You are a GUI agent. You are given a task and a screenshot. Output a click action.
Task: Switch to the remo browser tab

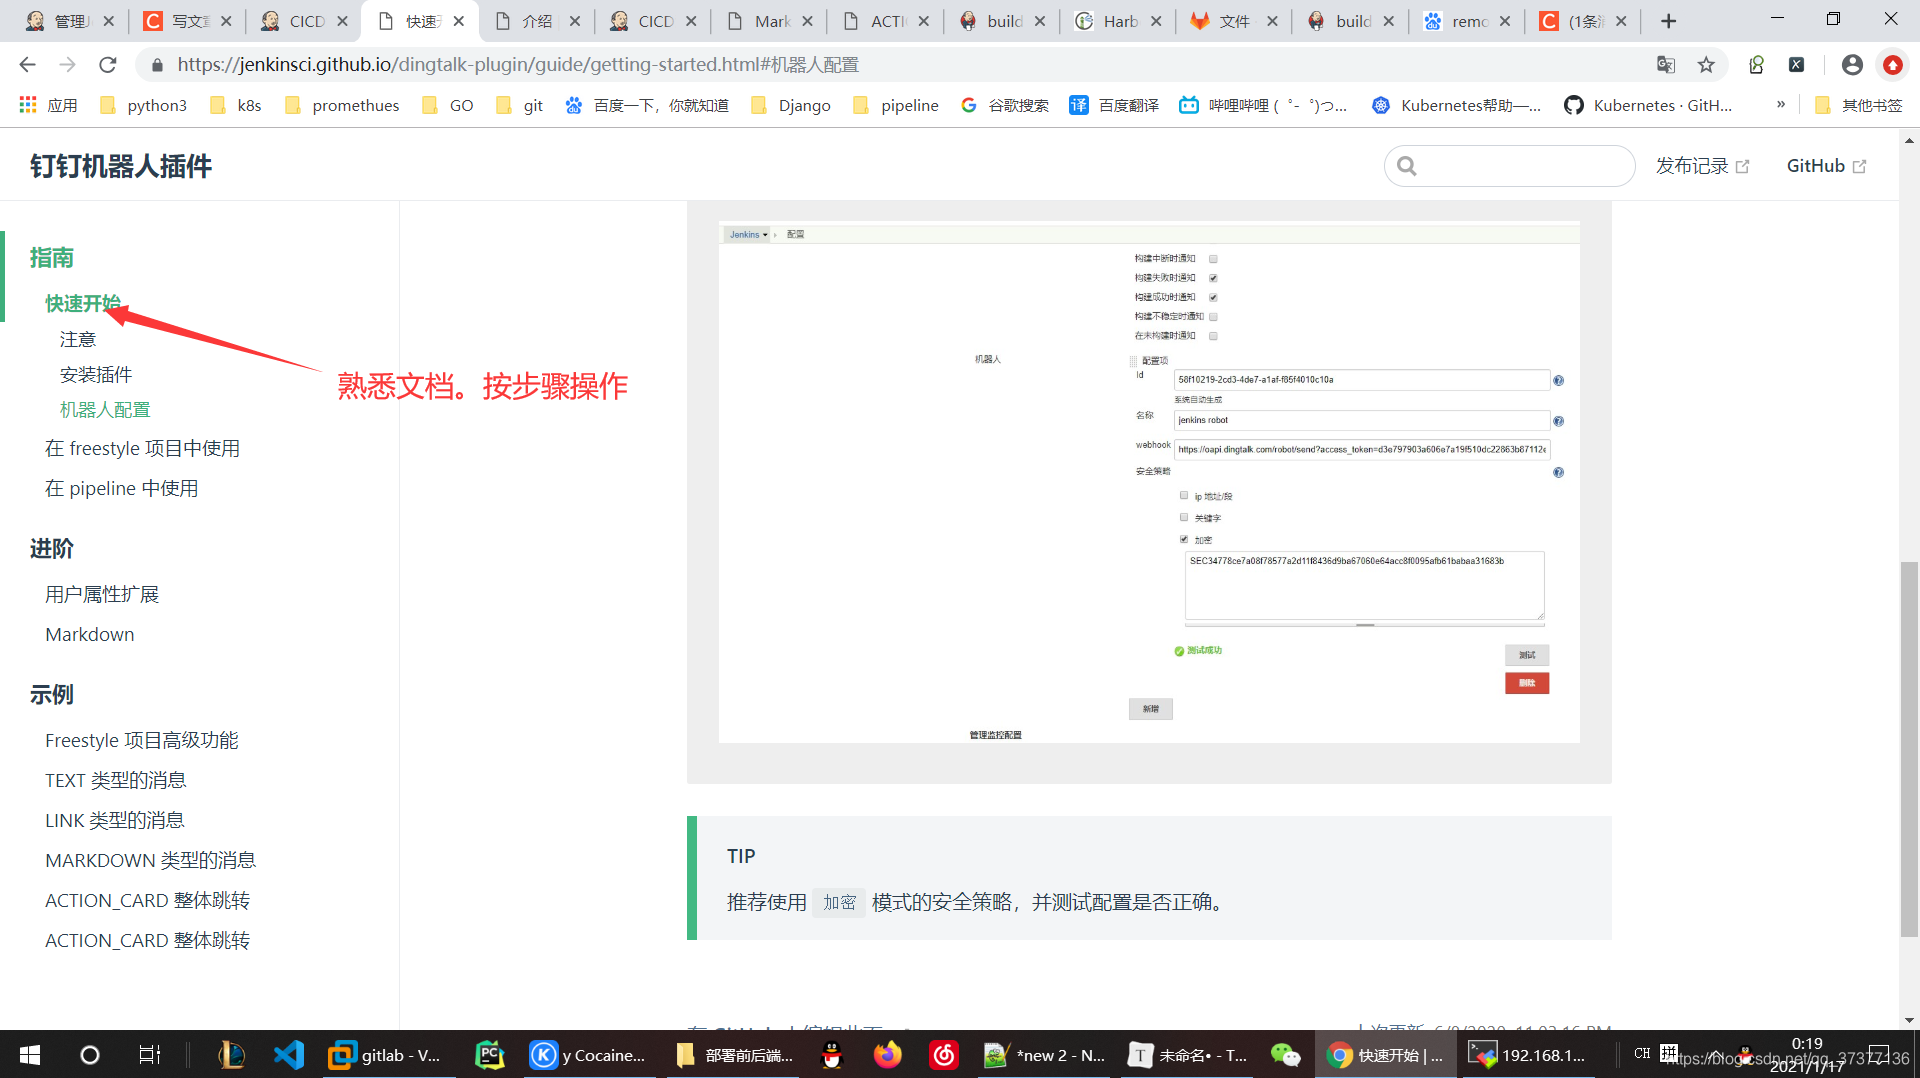(x=1467, y=21)
